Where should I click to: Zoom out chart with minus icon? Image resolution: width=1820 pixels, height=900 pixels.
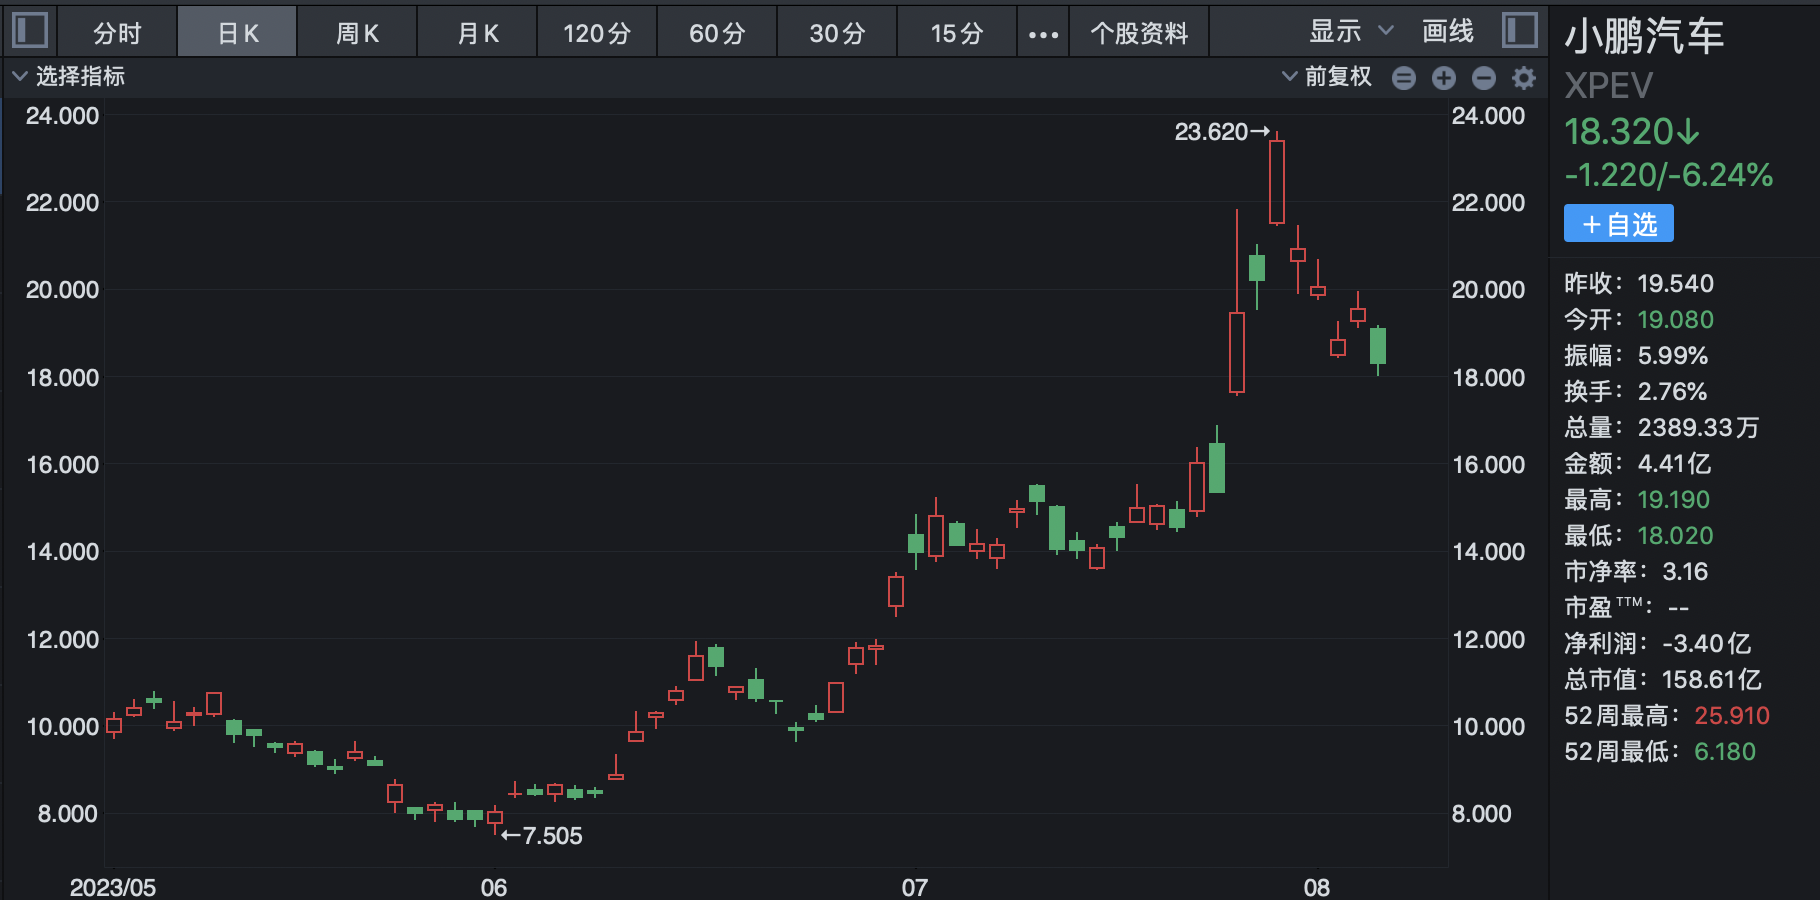[x=1484, y=78]
